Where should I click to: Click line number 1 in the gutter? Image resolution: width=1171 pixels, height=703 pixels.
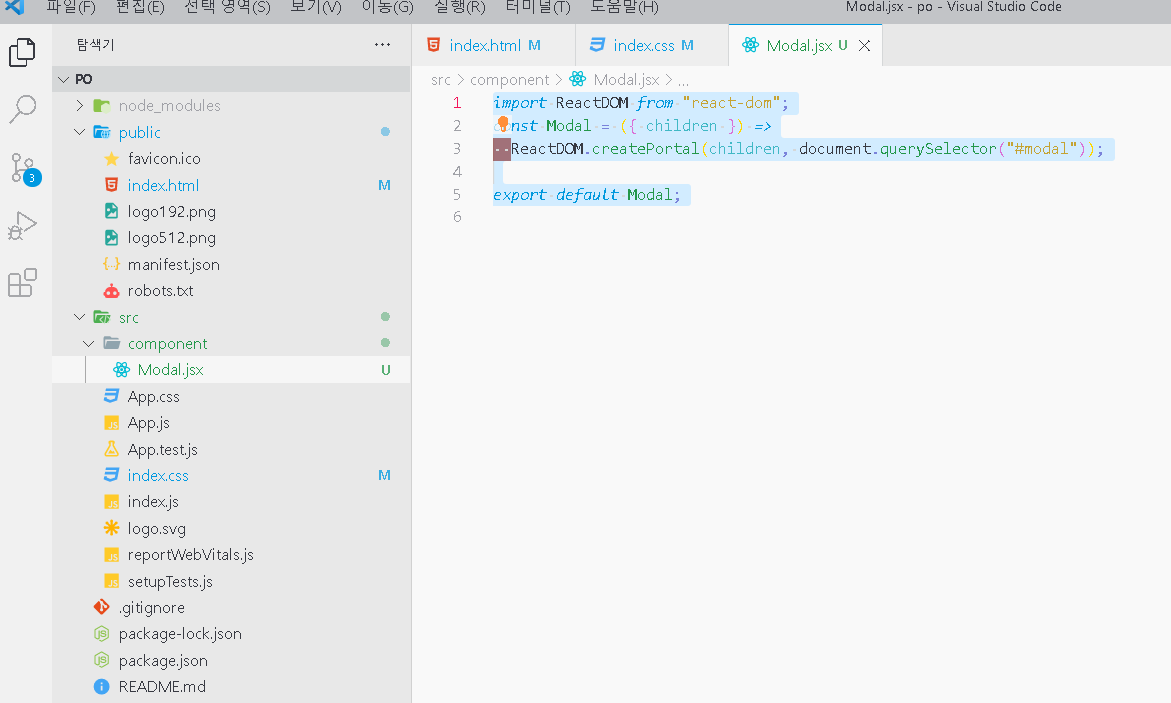457,103
